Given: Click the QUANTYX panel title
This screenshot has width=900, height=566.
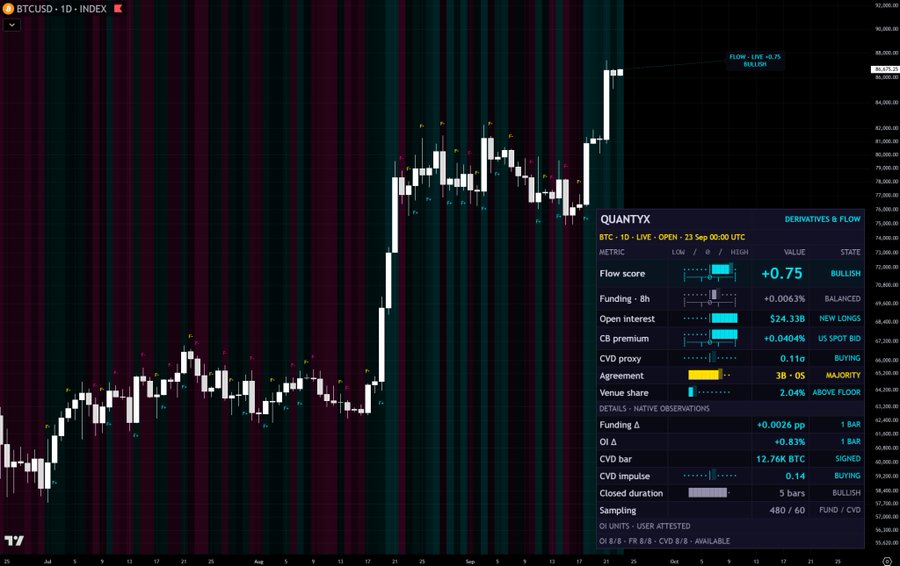Looking at the screenshot, I should (x=625, y=219).
